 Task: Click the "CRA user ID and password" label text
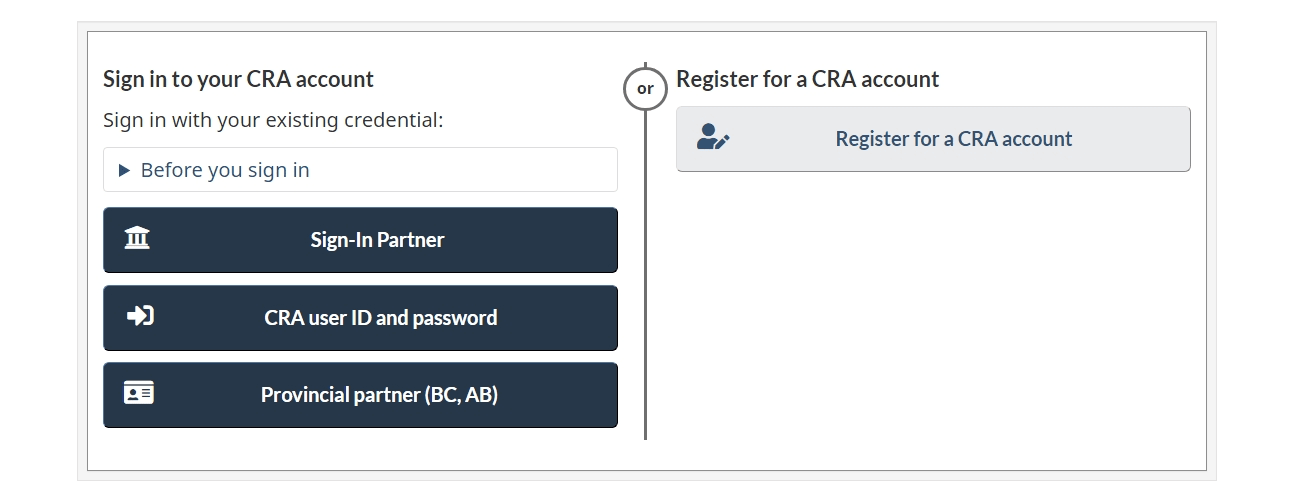pyautogui.click(x=380, y=318)
